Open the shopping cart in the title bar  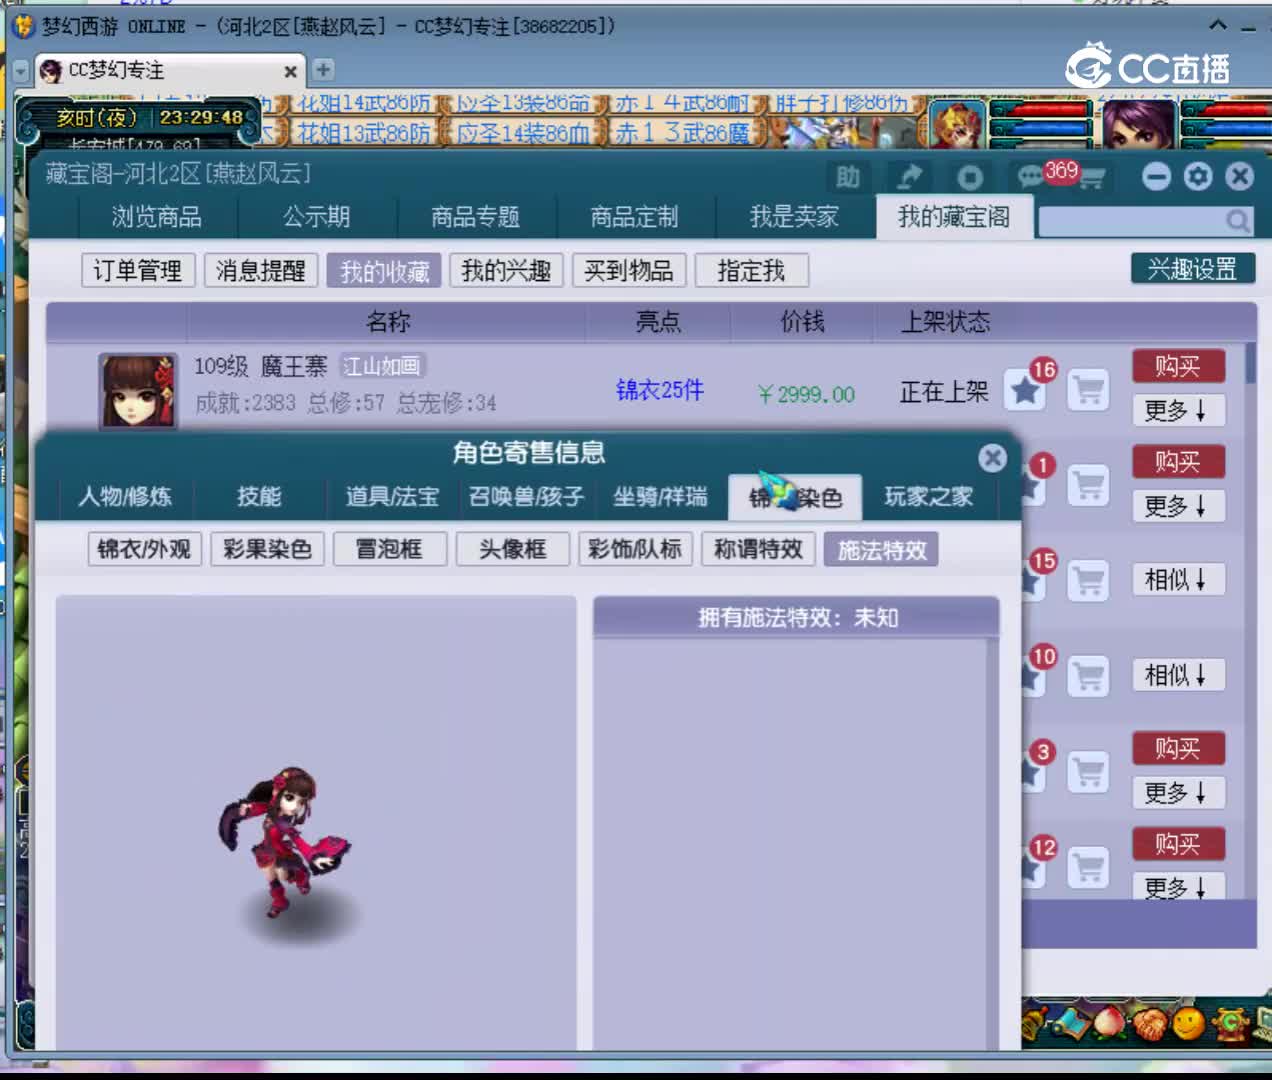(x=1092, y=179)
